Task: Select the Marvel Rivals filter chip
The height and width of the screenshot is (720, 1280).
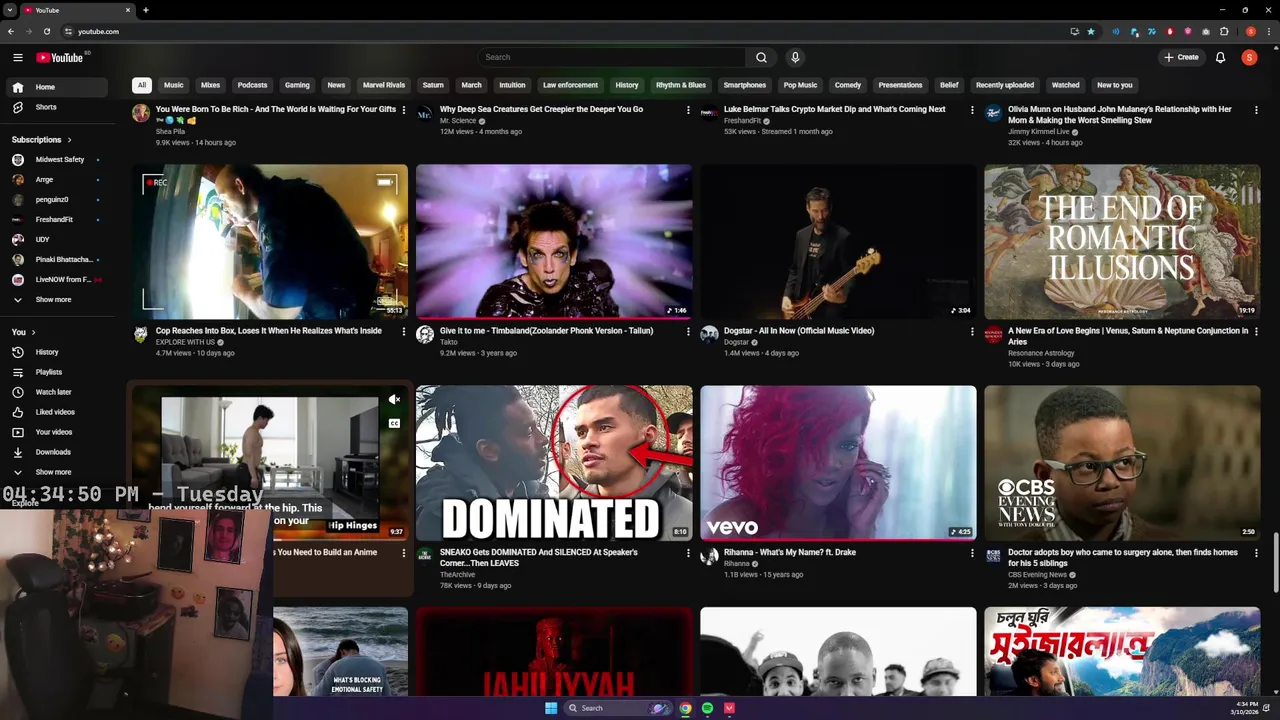Action: (x=384, y=85)
